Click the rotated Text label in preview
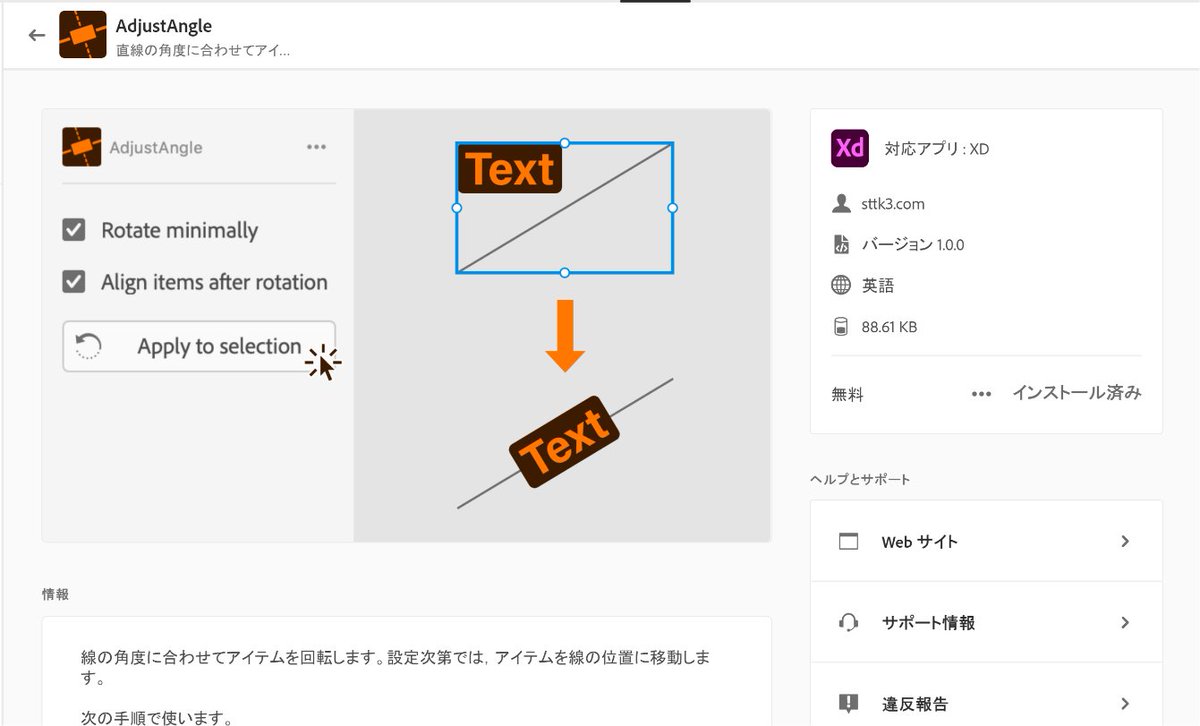The height and width of the screenshot is (726, 1200). [x=565, y=442]
